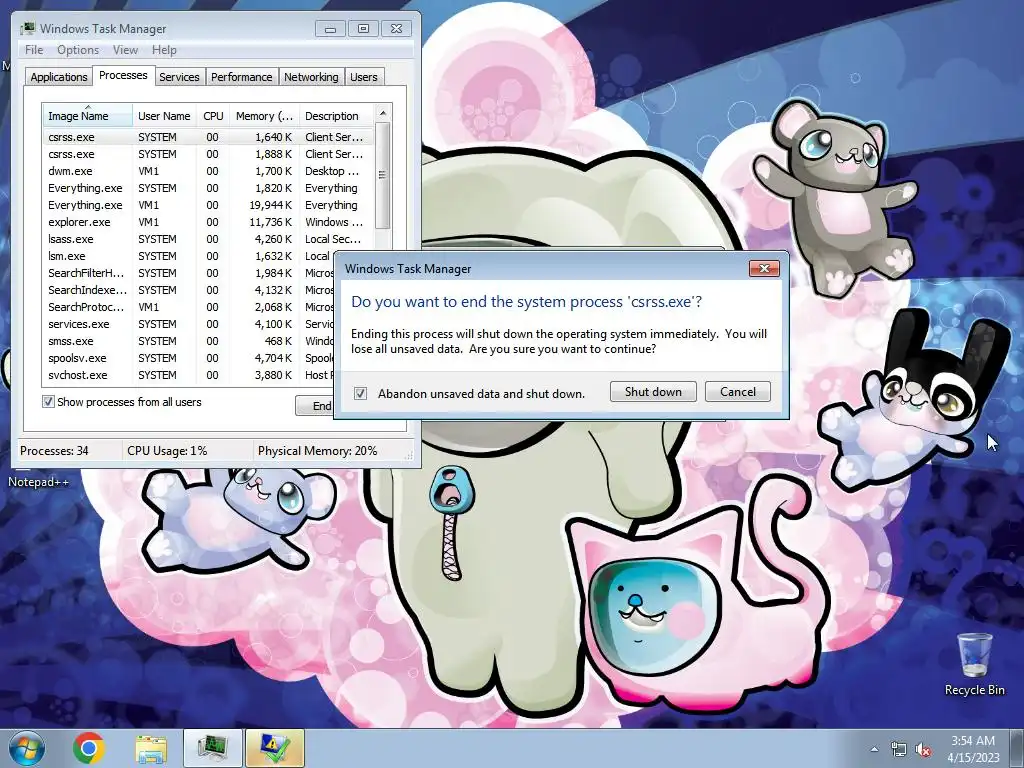Click 'CPU Usage: 1%' status bar entry

click(x=167, y=451)
